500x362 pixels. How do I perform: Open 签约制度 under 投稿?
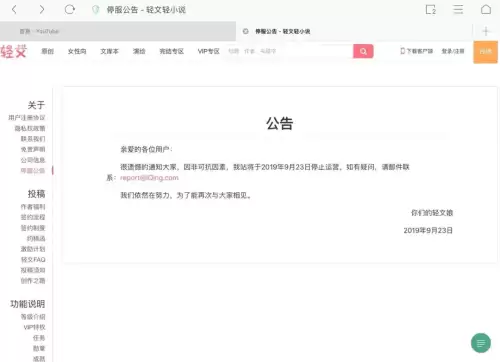[x=33, y=228]
